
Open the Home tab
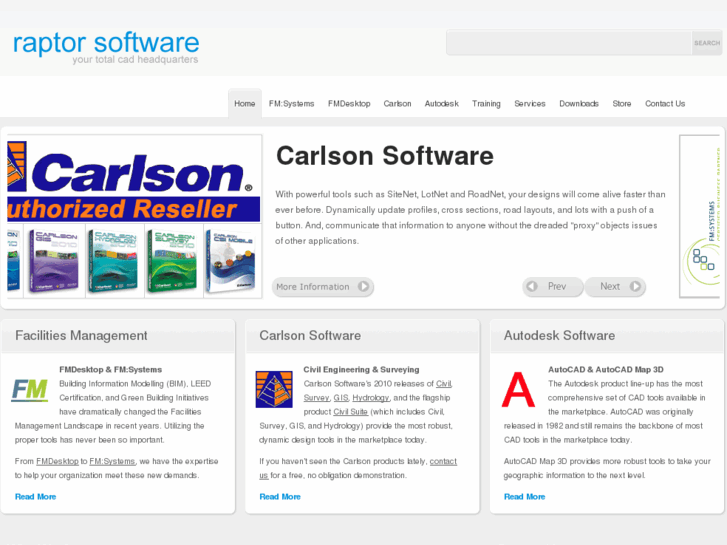(245, 103)
